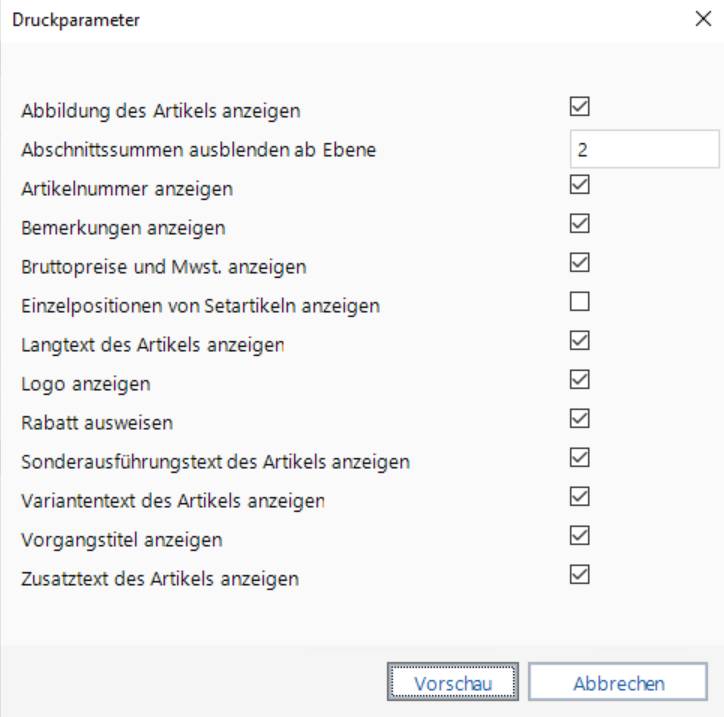Image resolution: width=724 pixels, height=717 pixels.
Task: Uncheck Abbildung des Artikels anzeigen checkbox
Action: pos(579,106)
